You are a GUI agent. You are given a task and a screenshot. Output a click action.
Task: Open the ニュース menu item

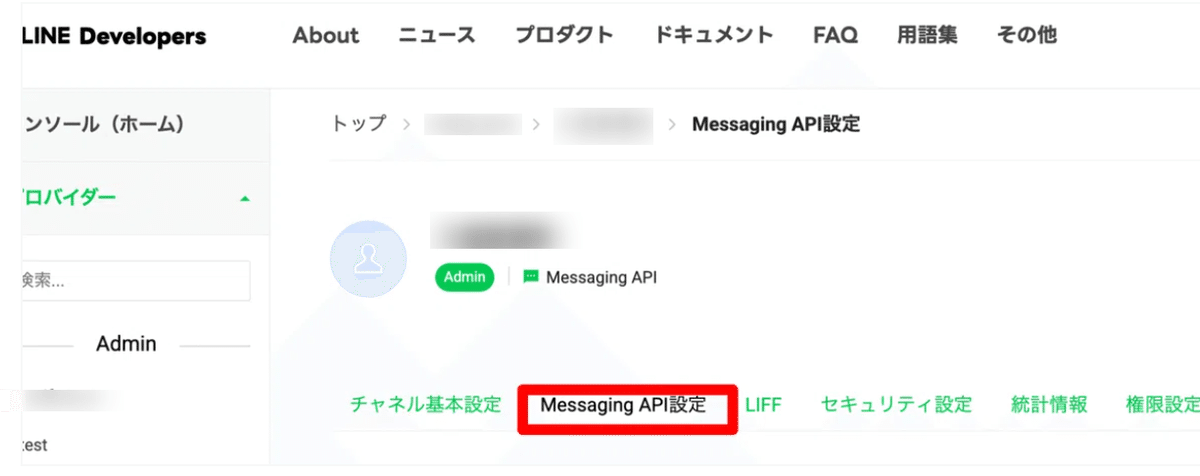(437, 35)
